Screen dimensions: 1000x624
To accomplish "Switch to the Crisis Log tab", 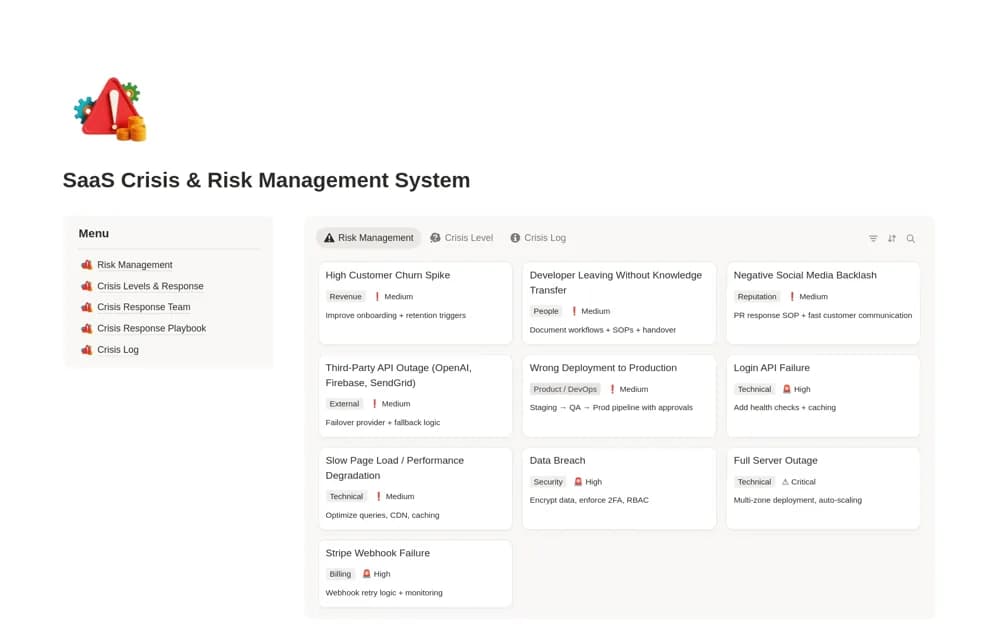I will pyautogui.click(x=538, y=238).
